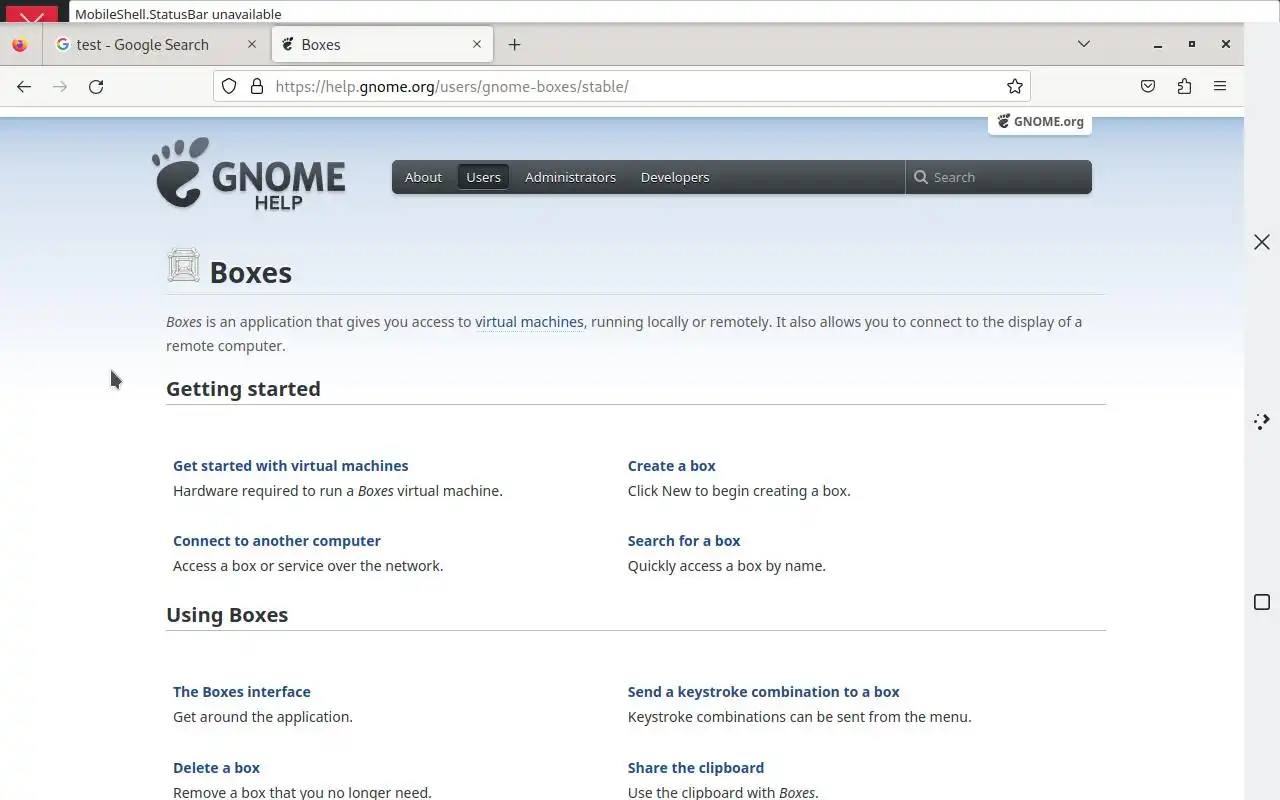Viewport: 1280px width, 800px height.
Task: Click the URL address bar
Action: [x=622, y=86]
